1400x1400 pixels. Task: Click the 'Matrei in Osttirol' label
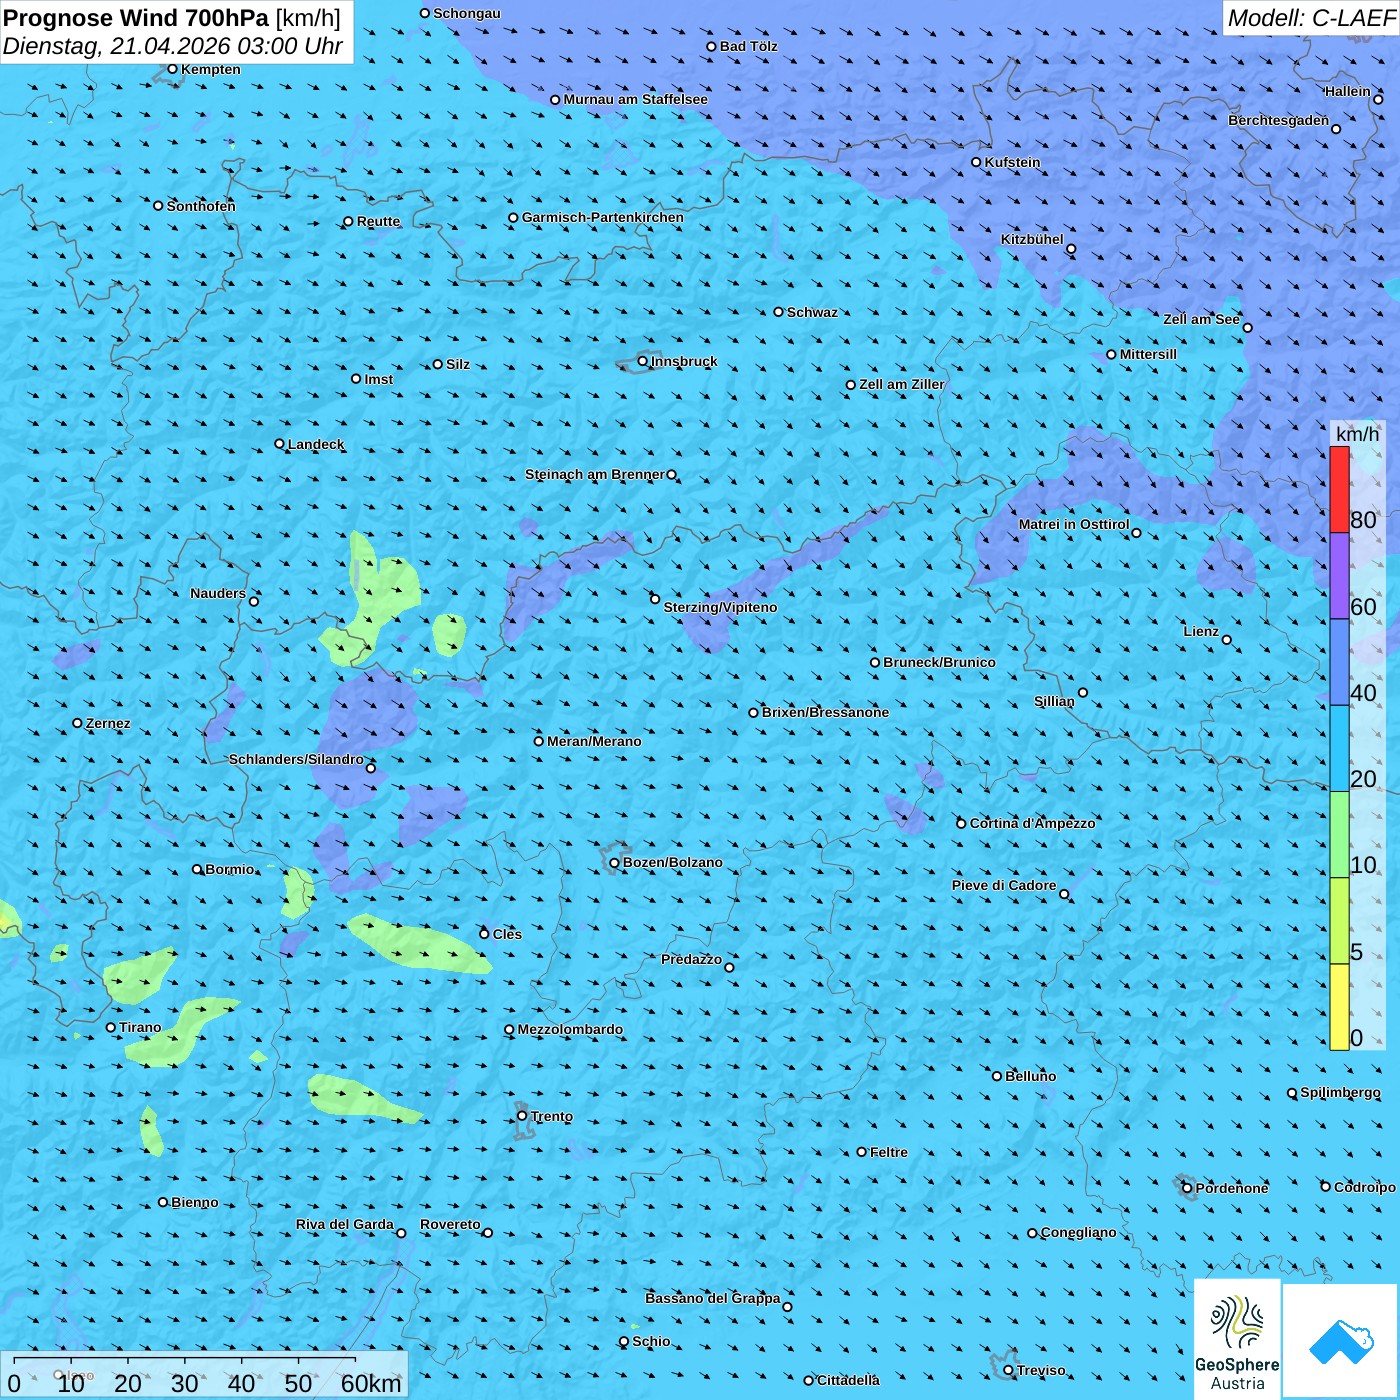point(1074,524)
